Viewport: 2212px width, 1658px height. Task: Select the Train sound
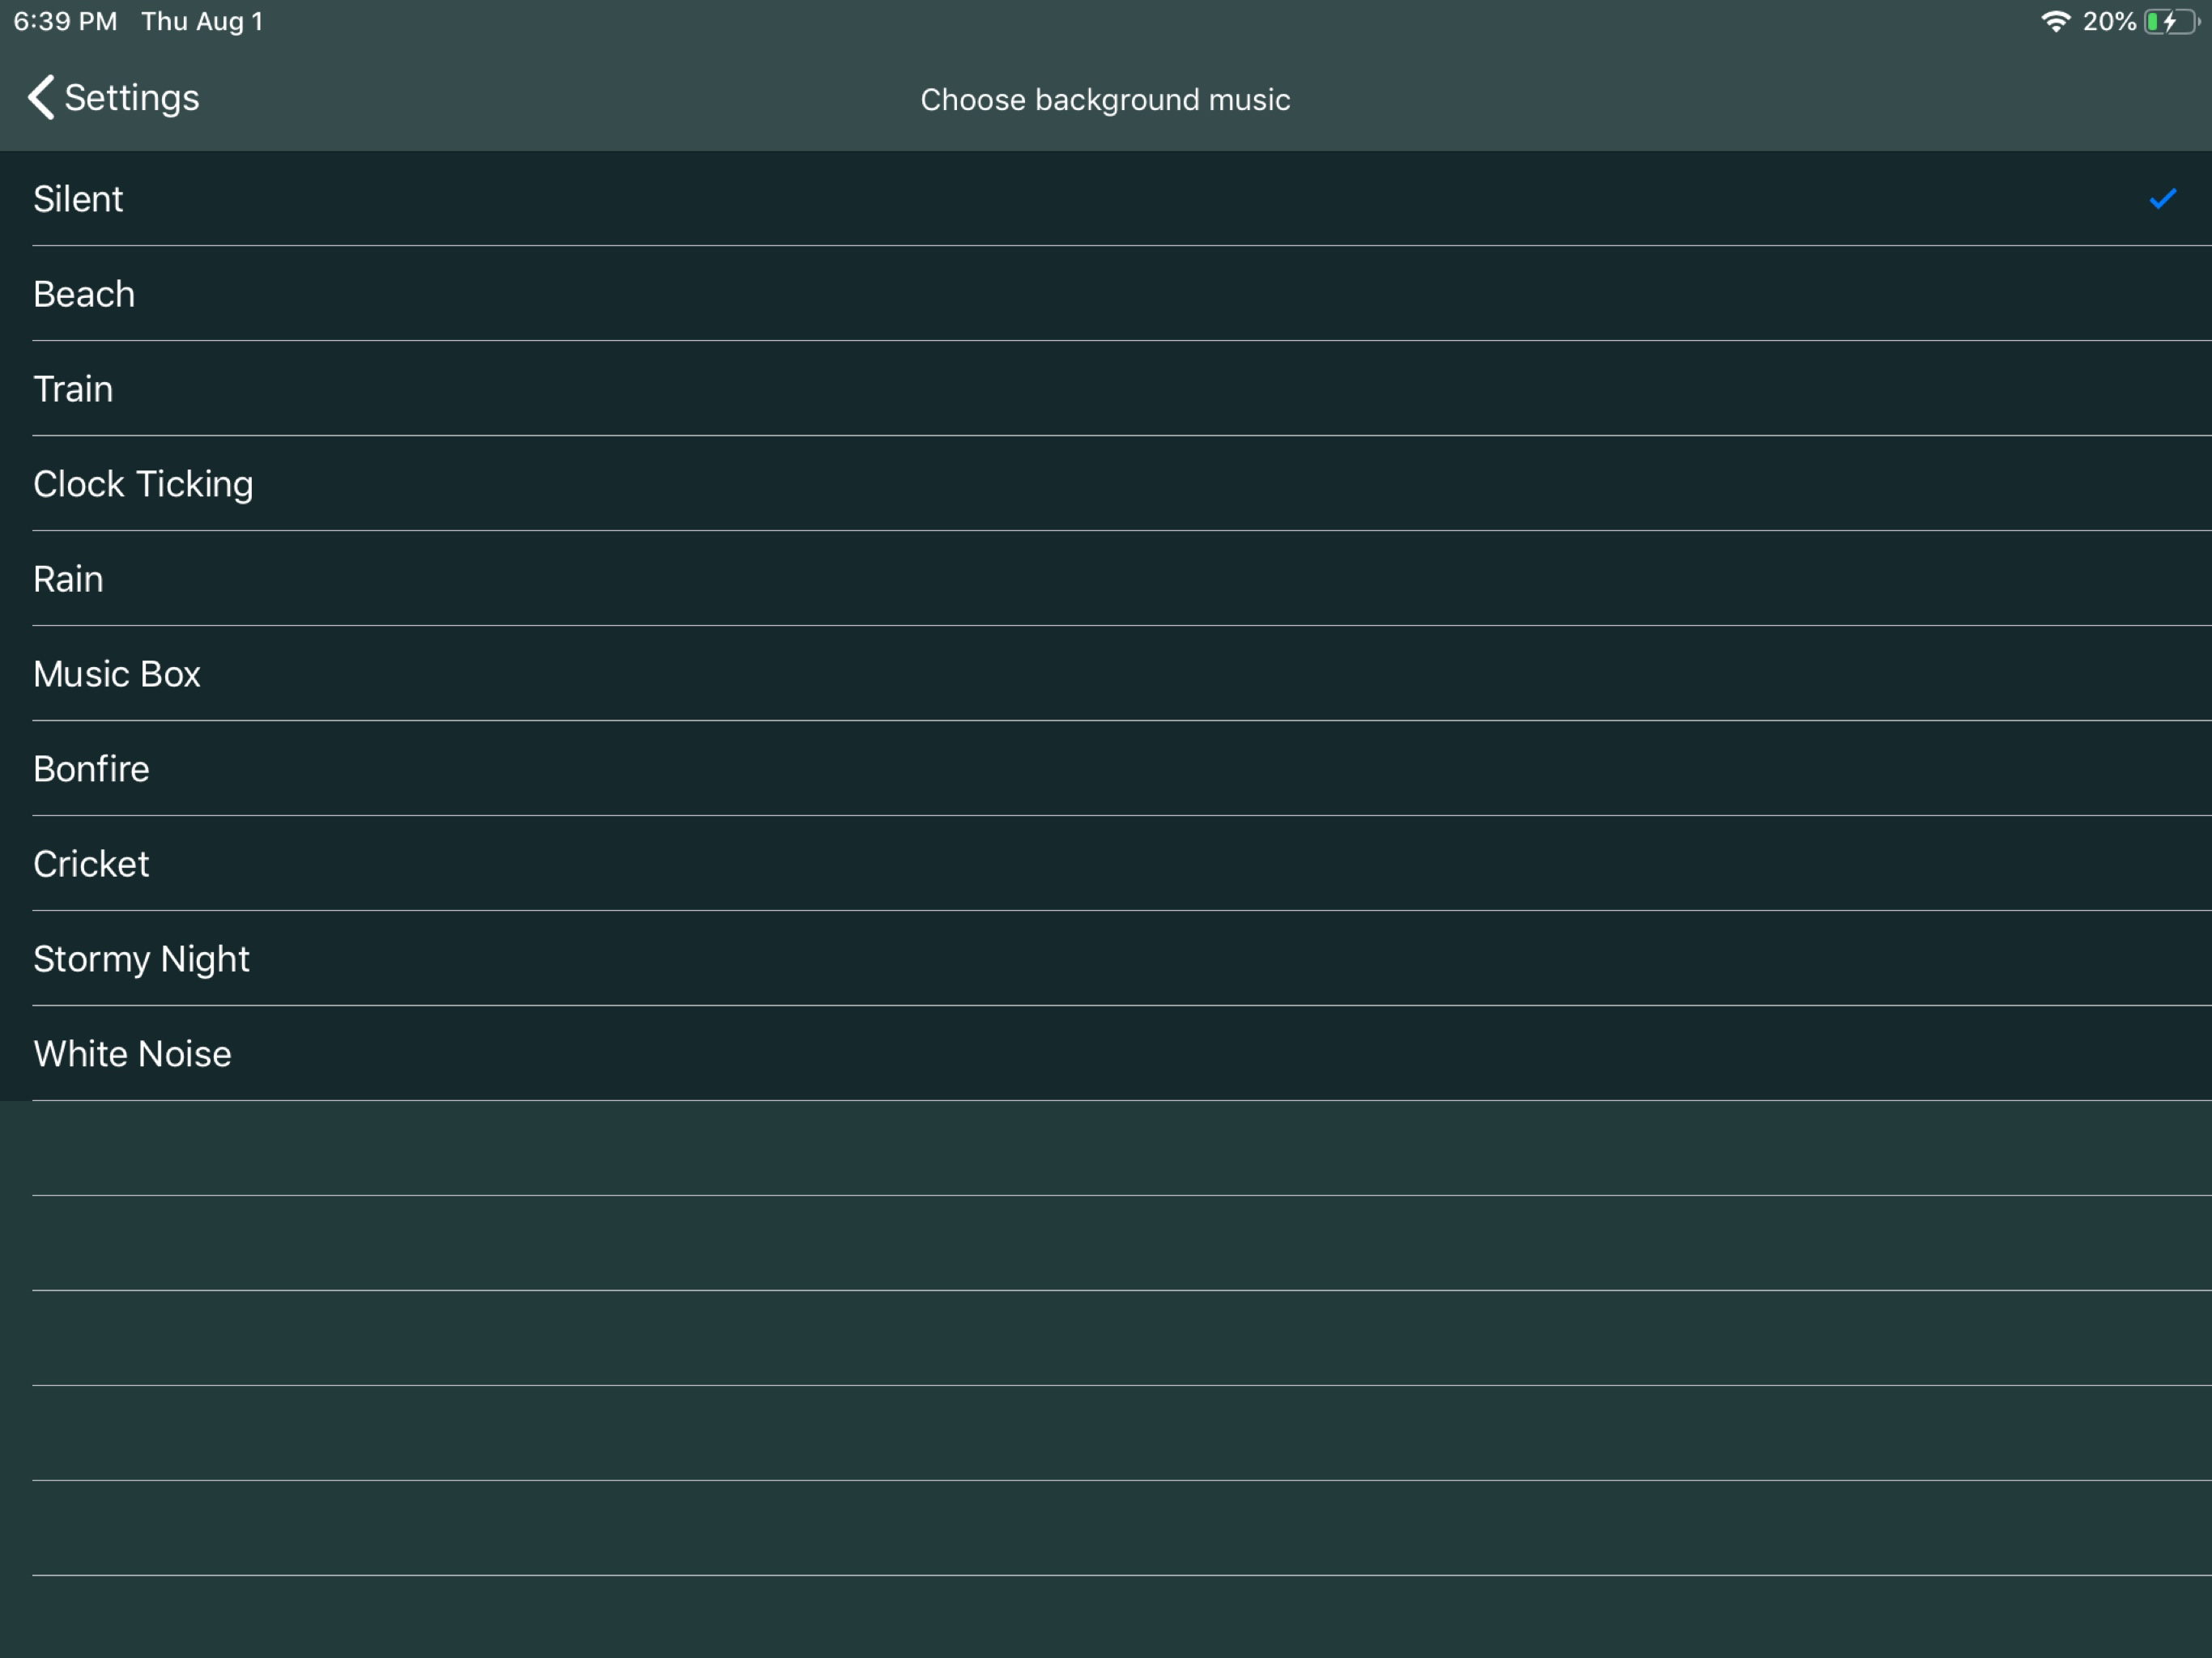(x=73, y=389)
